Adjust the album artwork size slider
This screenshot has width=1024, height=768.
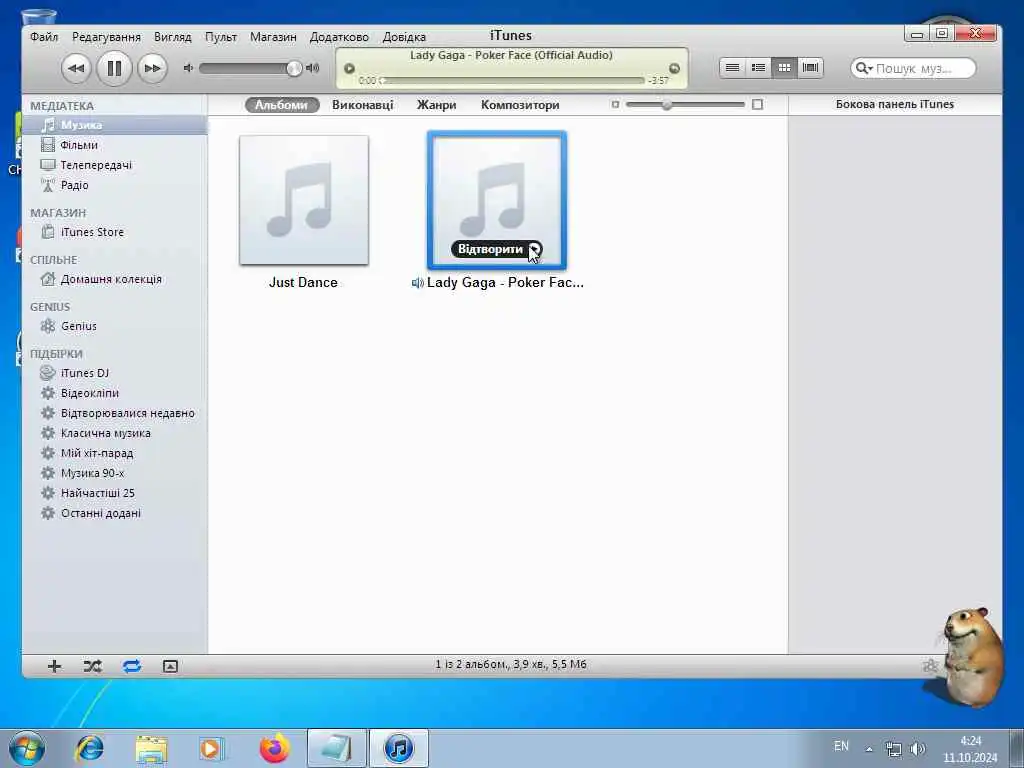pyautogui.click(x=667, y=104)
